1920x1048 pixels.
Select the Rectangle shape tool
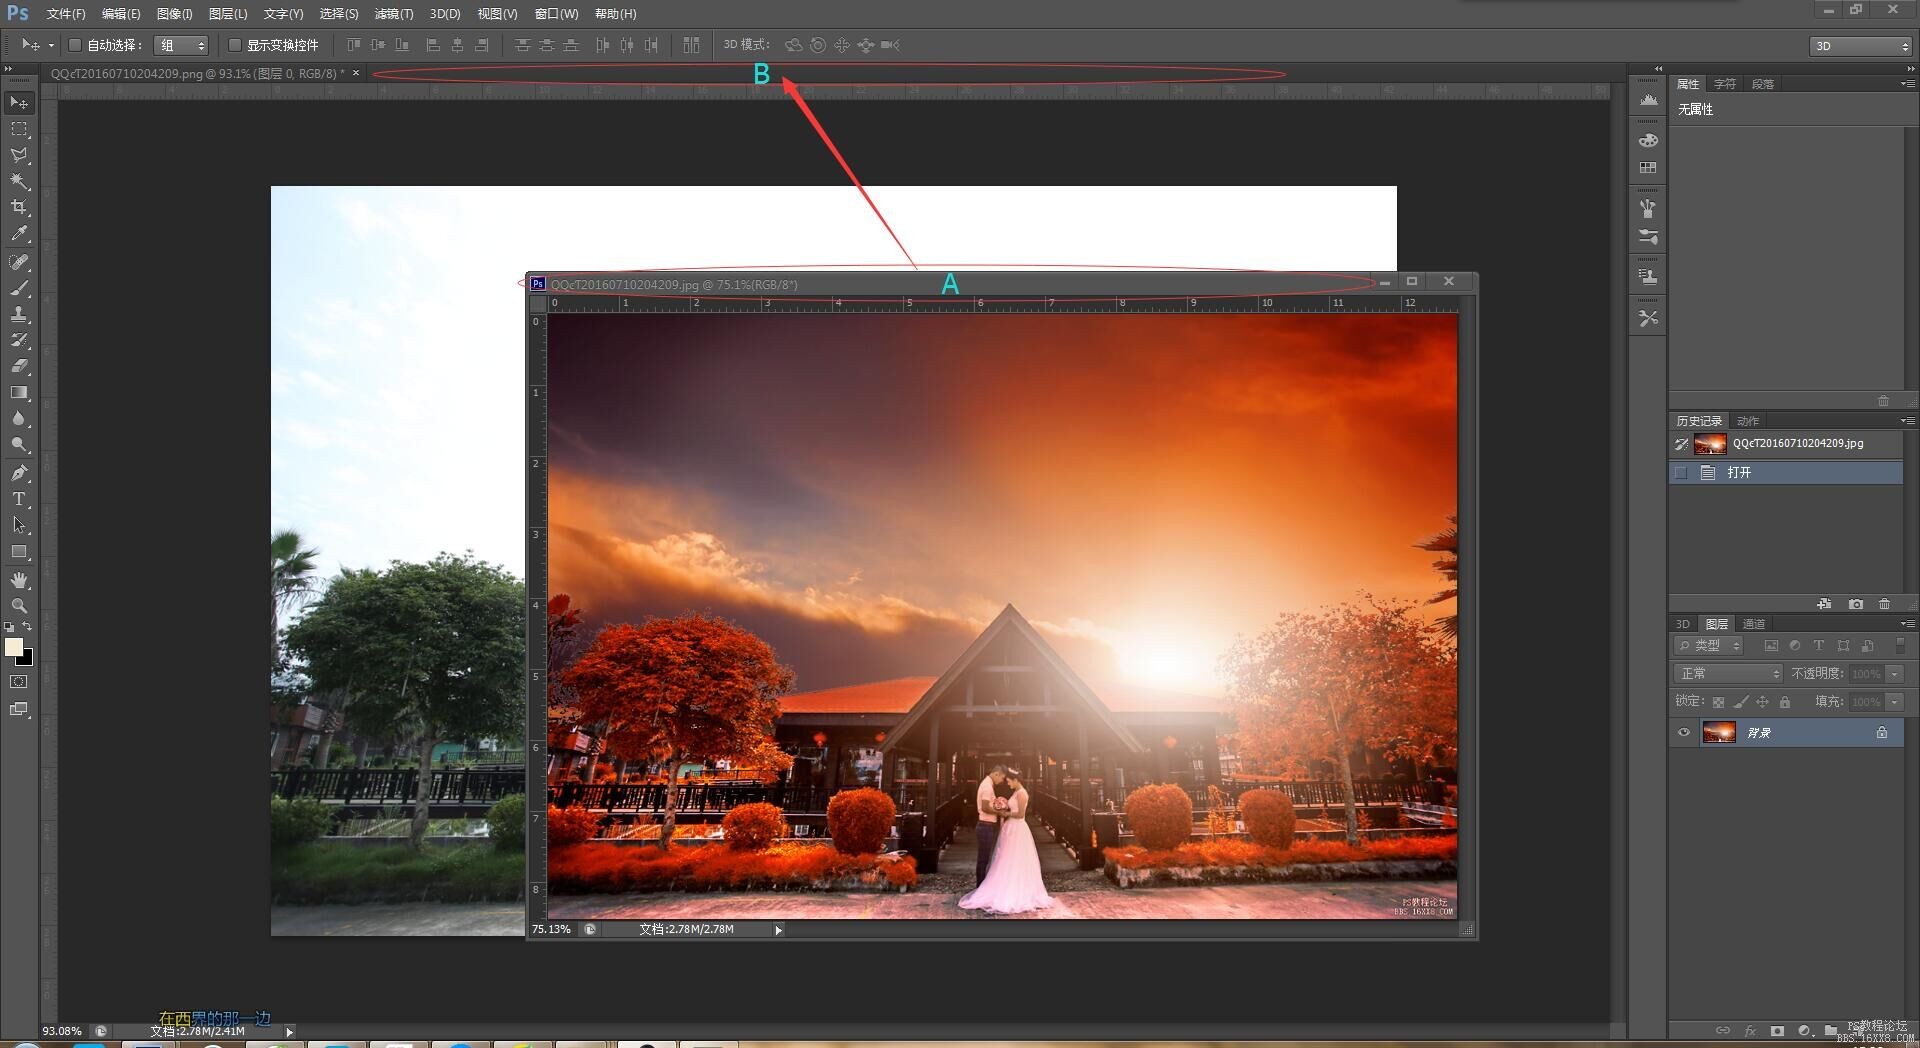pos(19,551)
